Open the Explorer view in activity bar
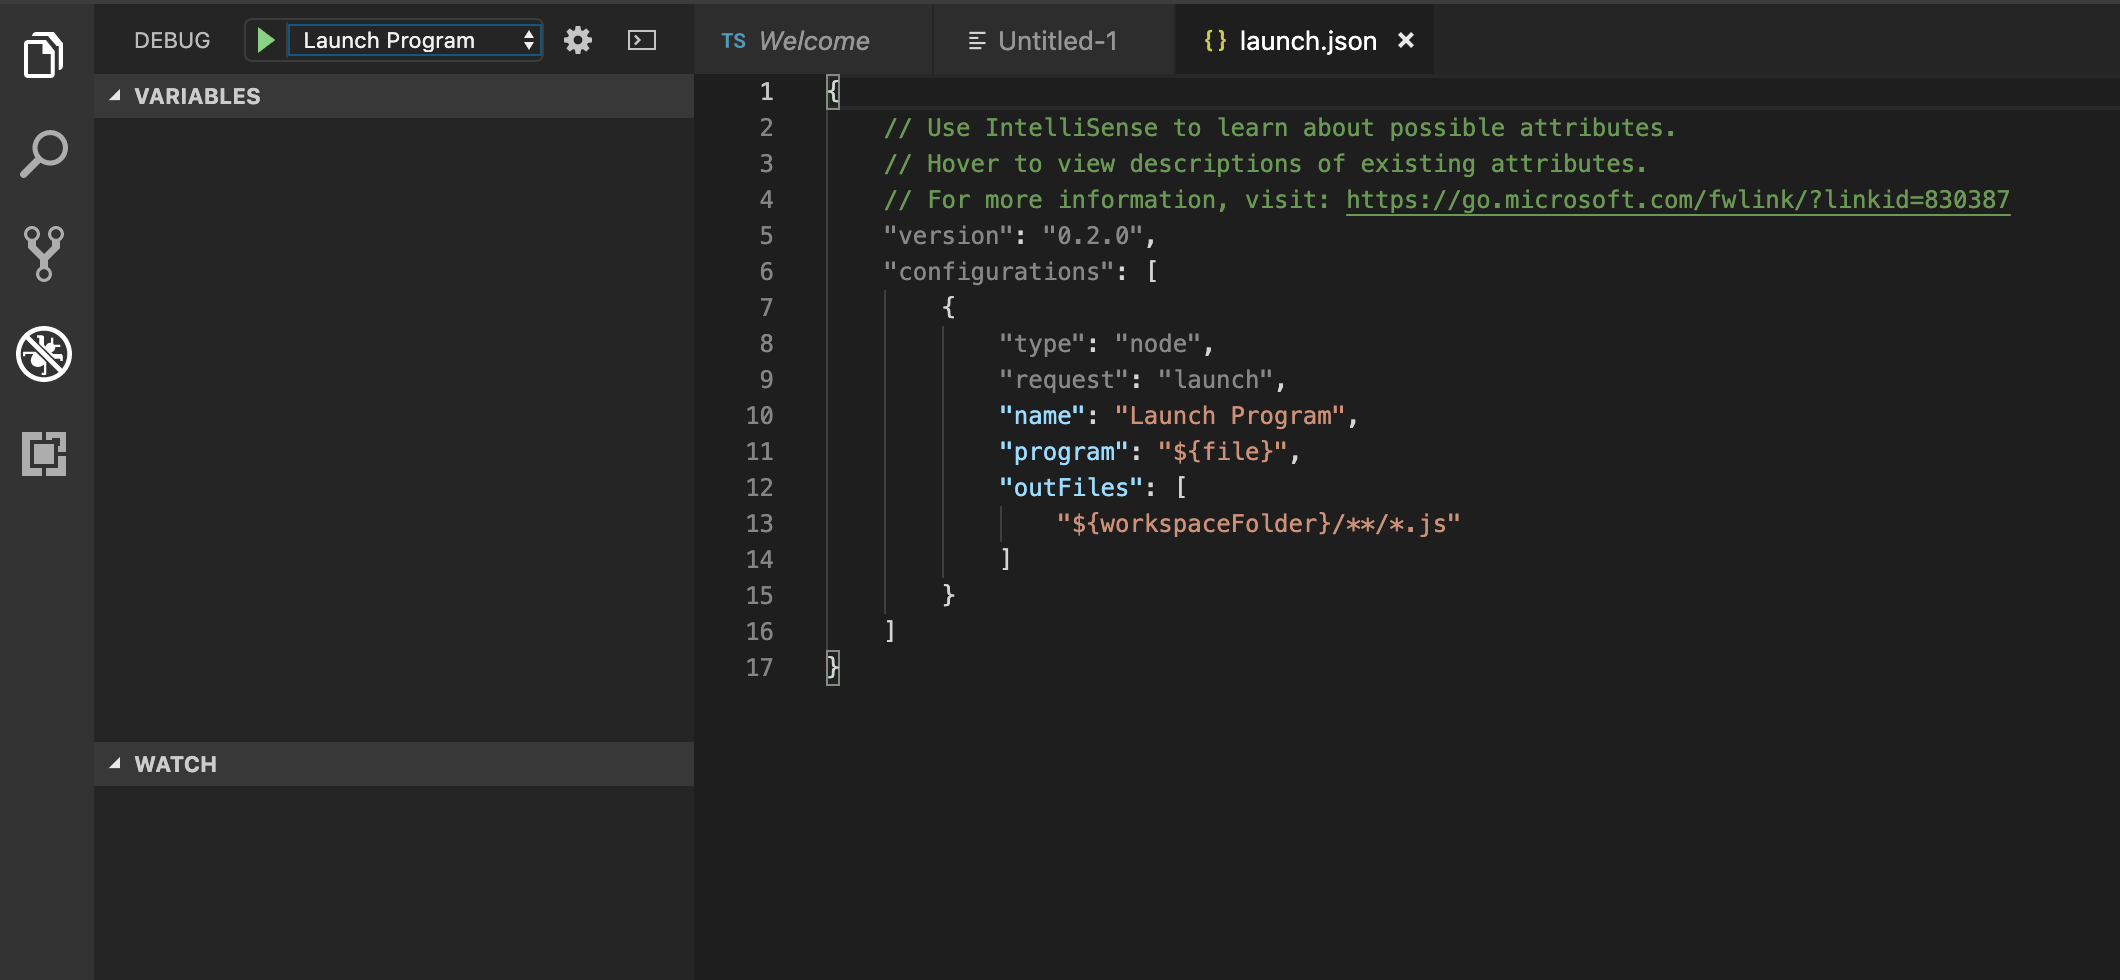The image size is (2120, 980). tap(44, 55)
